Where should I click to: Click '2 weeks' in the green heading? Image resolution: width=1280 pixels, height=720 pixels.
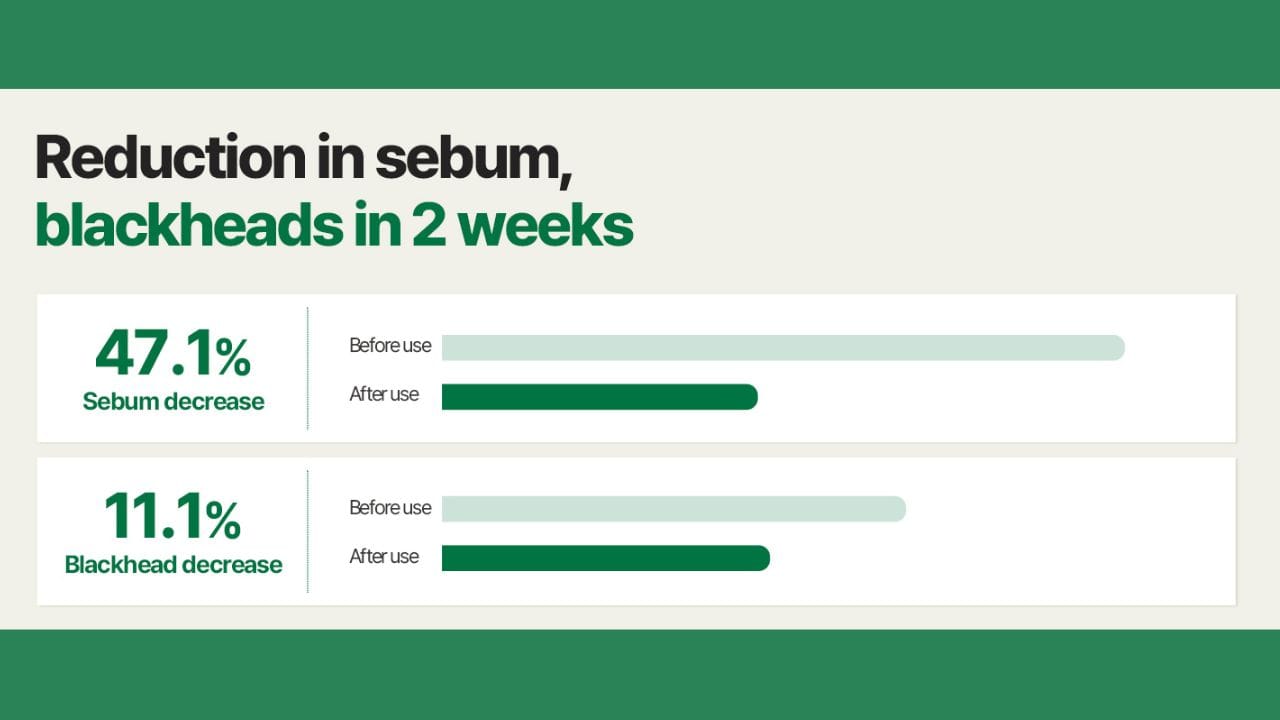click(522, 226)
